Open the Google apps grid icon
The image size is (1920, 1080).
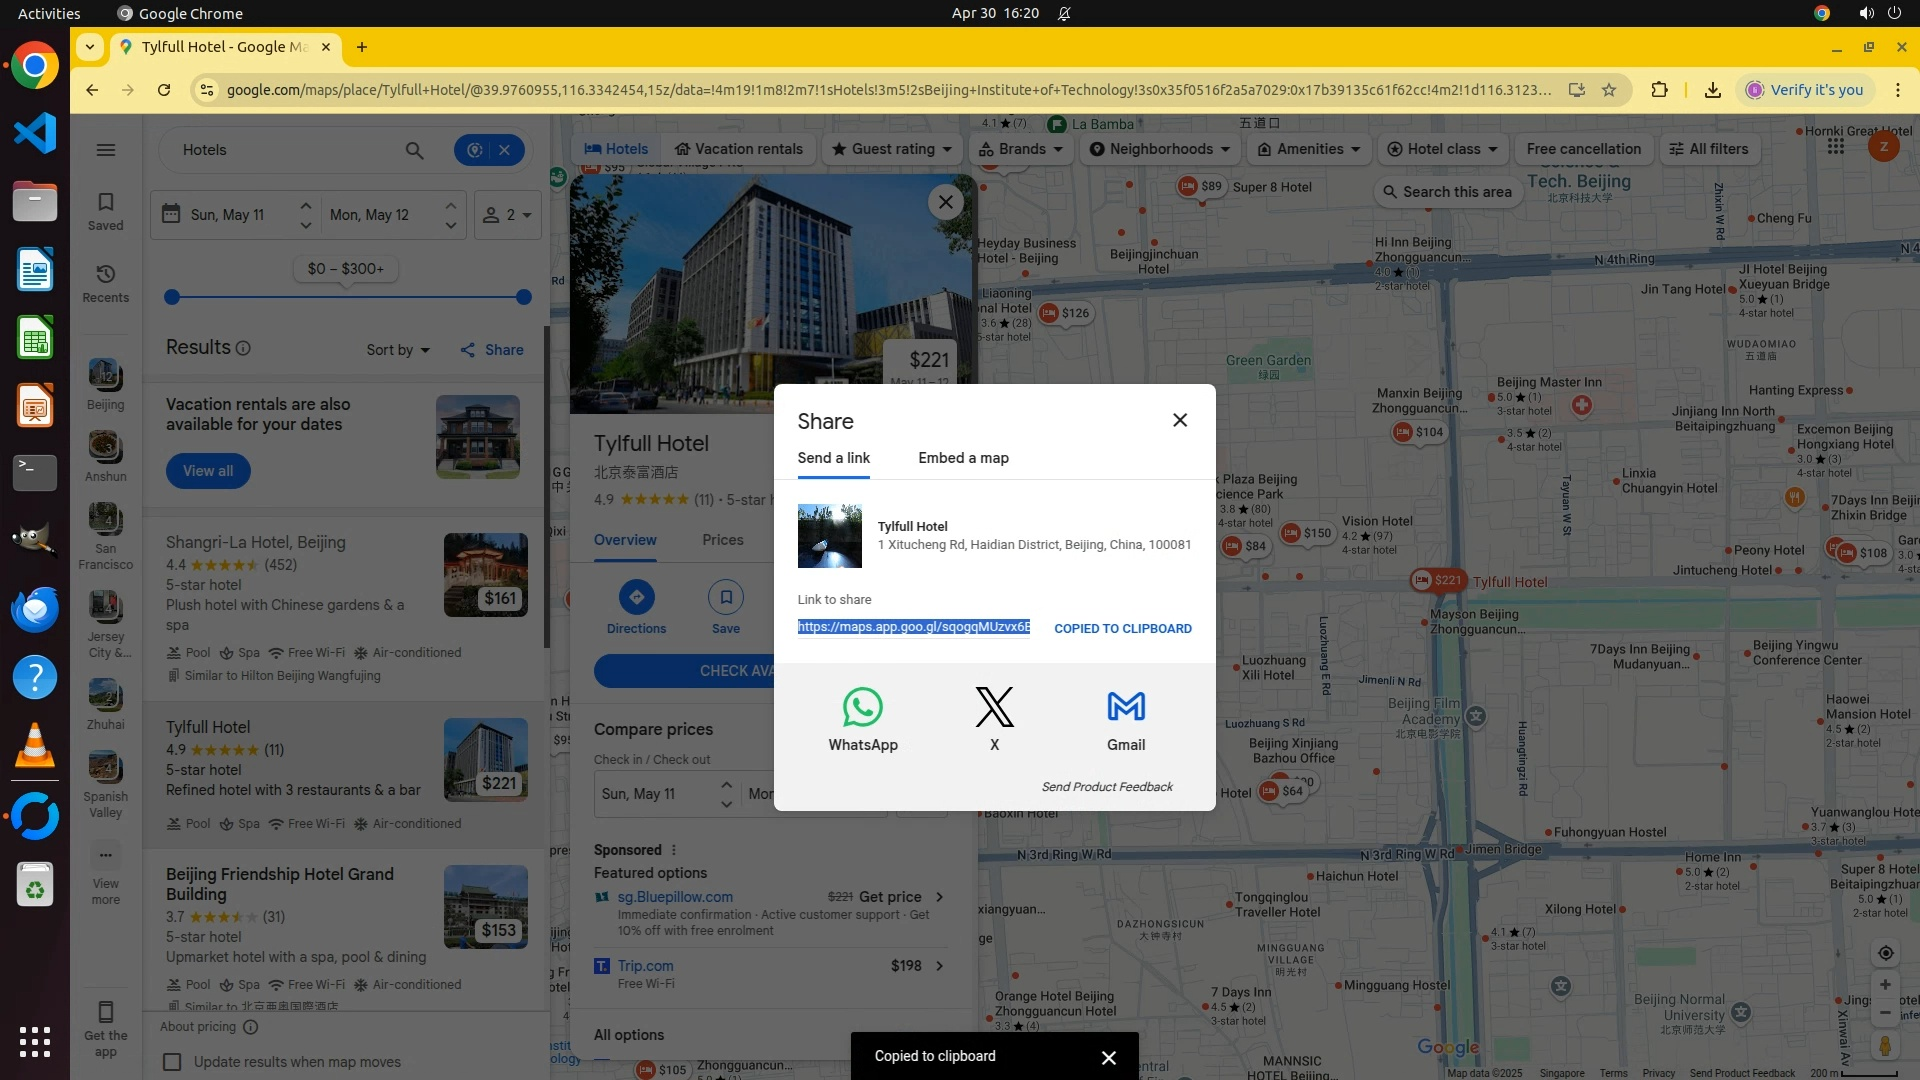(1835, 147)
